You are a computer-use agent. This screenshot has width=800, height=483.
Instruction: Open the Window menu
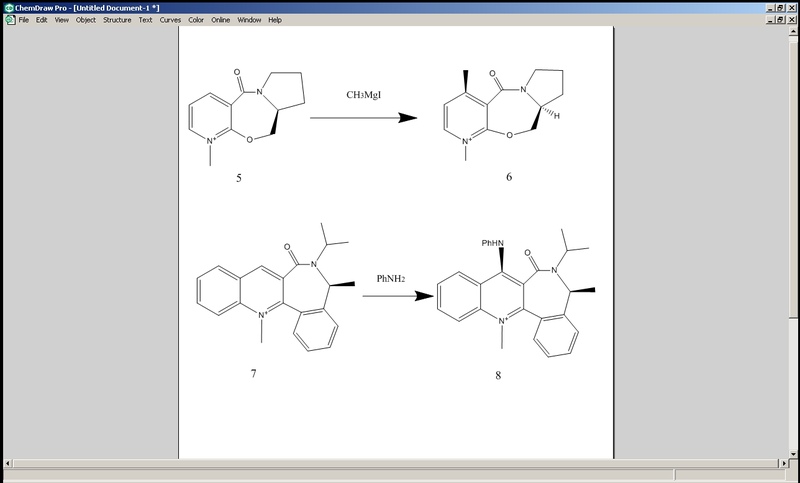[249, 20]
